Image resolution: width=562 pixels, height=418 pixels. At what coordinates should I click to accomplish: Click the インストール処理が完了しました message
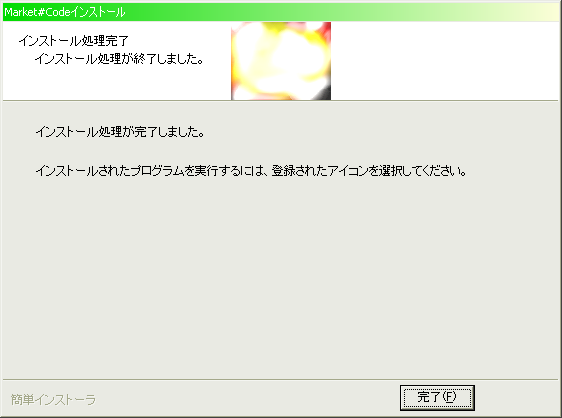pos(120,132)
